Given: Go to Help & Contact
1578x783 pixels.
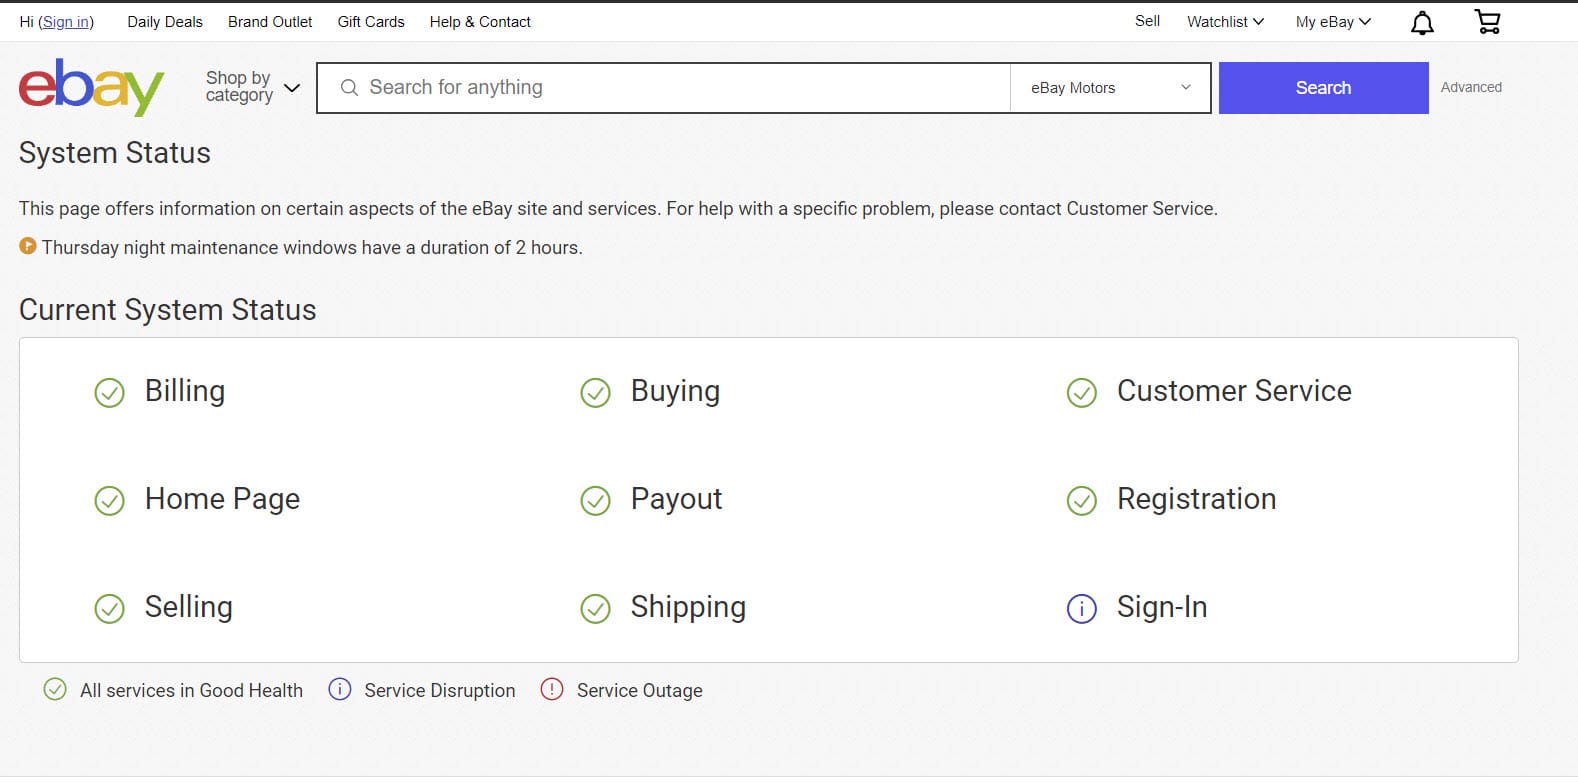Looking at the screenshot, I should pyautogui.click(x=480, y=22).
